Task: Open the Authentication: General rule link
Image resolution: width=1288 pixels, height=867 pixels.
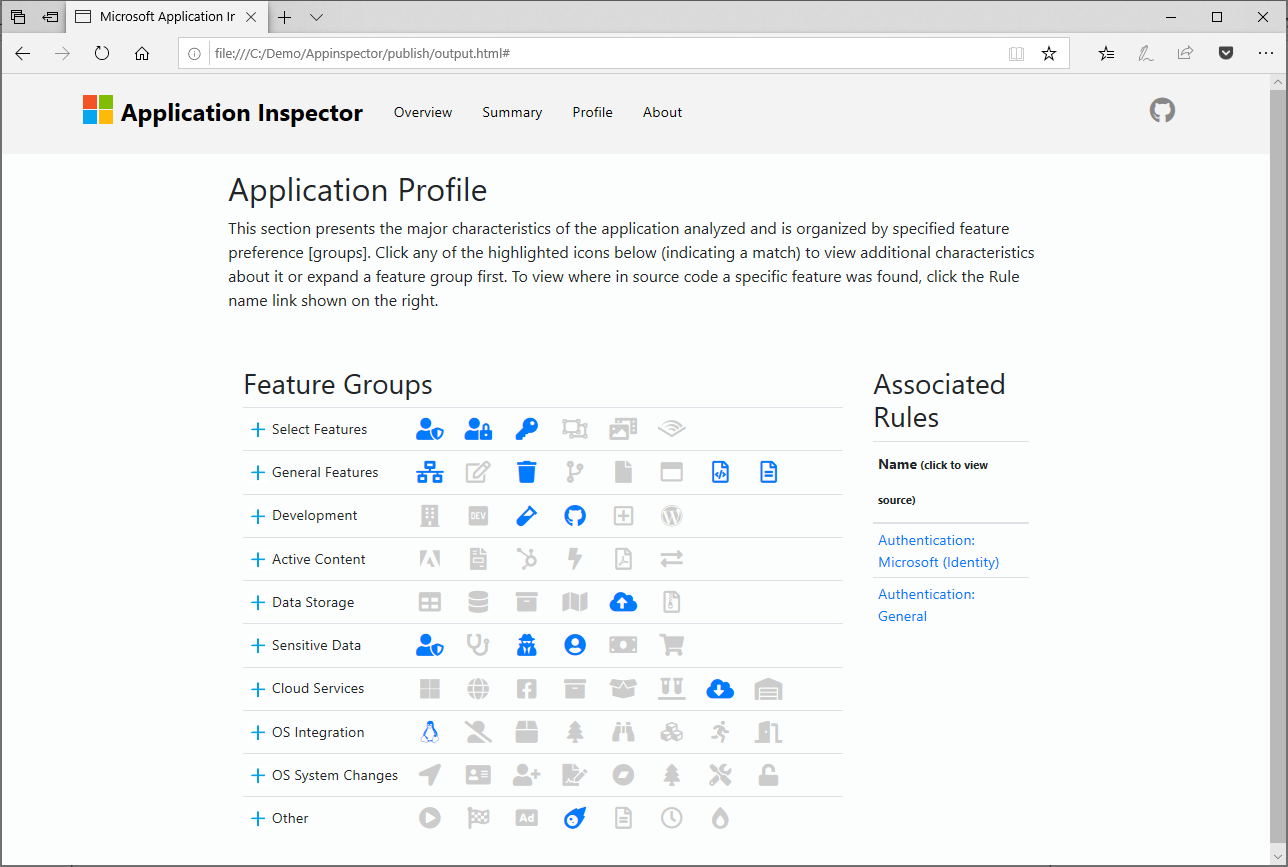Action: (x=926, y=605)
